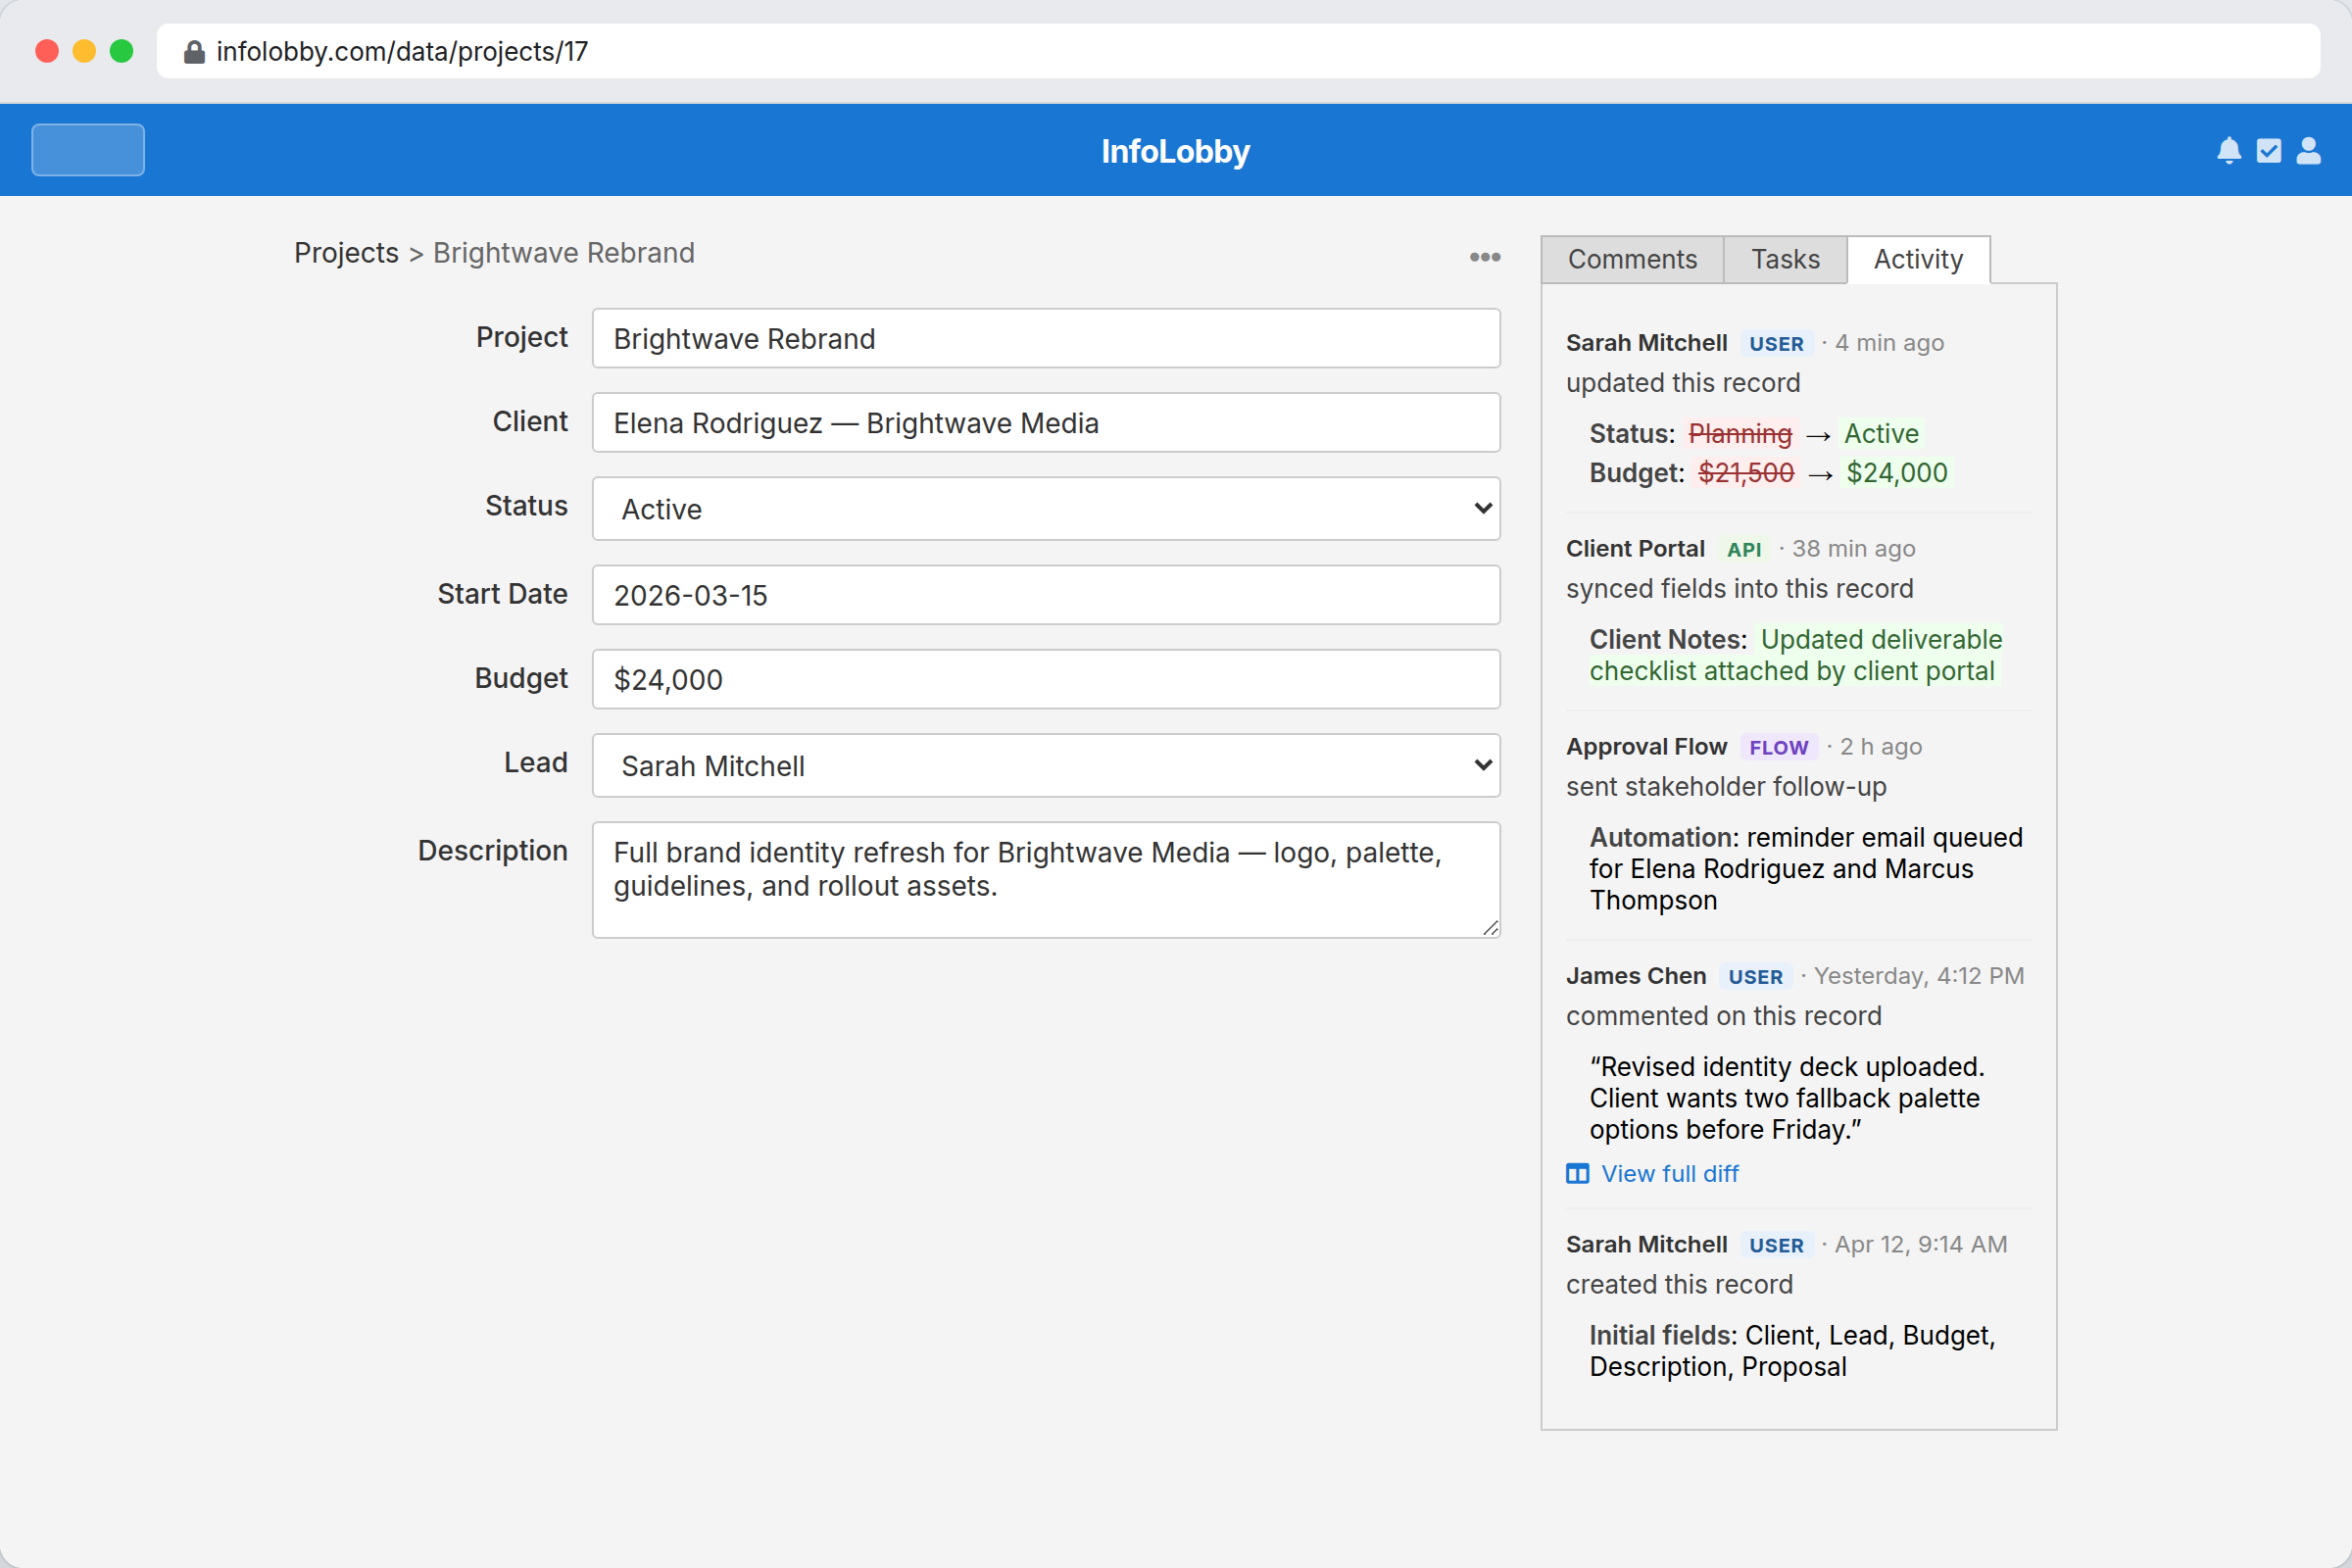This screenshot has height=1568, width=2352.
Task: Open the Status dropdown showing Active
Action: [1045, 508]
